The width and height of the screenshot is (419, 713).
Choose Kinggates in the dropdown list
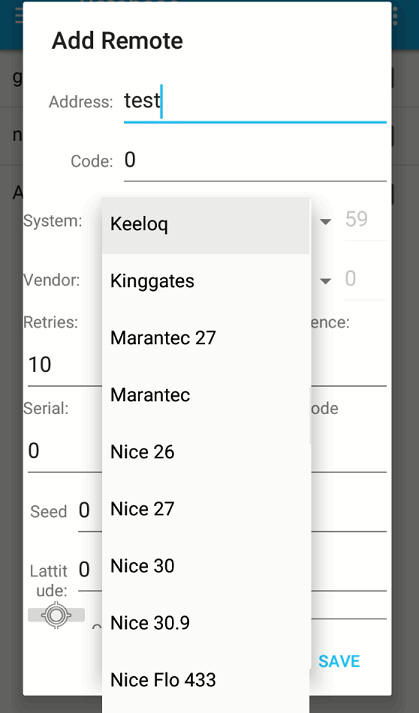[x=206, y=281]
